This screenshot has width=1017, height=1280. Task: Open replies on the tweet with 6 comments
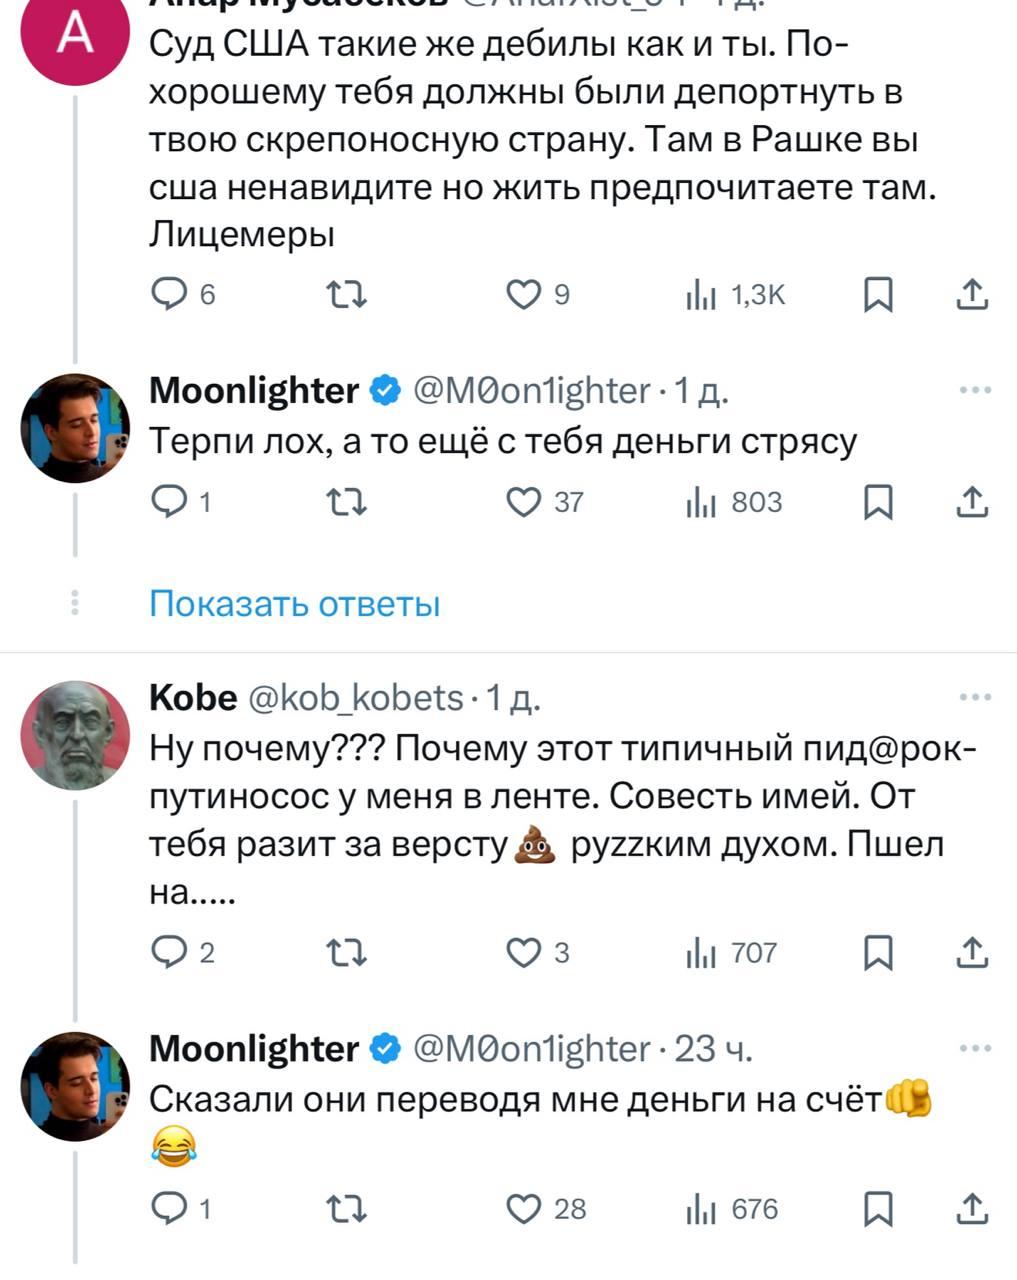pos(166,294)
